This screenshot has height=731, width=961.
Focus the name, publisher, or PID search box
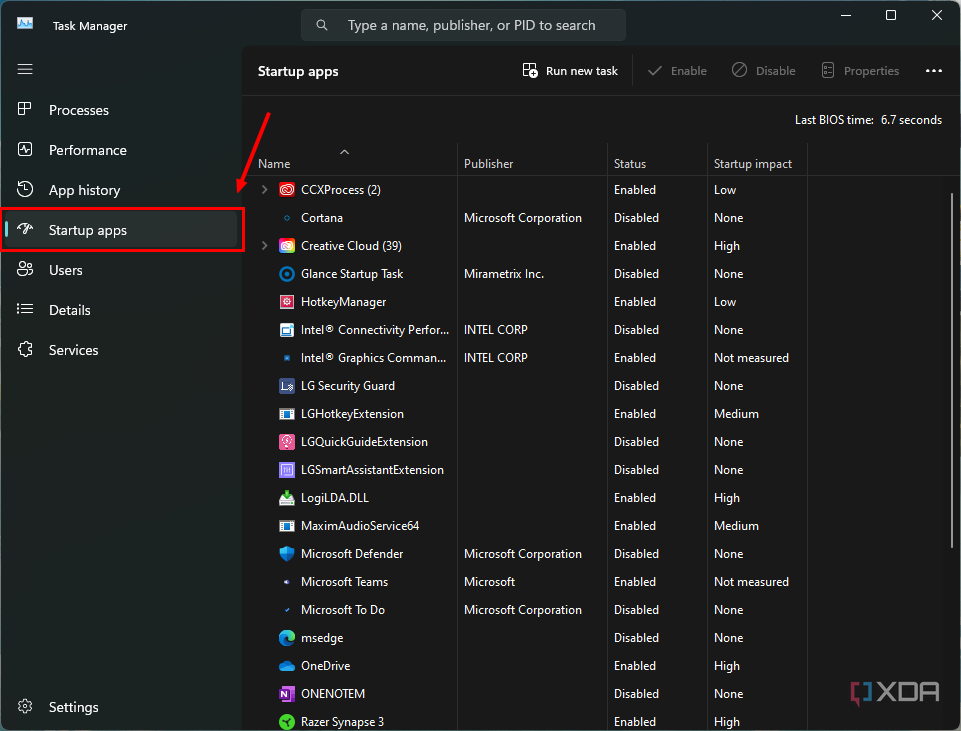point(463,25)
